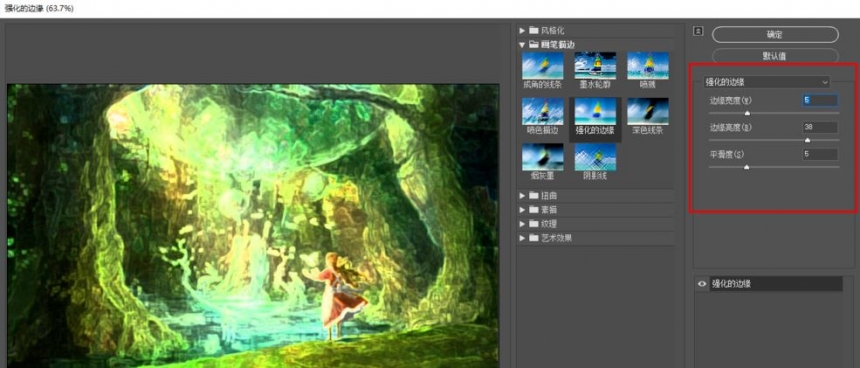The height and width of the screenshot is (368, 860).
Task: Hide the filter thumbnails with the collapse icon
Action: tap(698, 32)
